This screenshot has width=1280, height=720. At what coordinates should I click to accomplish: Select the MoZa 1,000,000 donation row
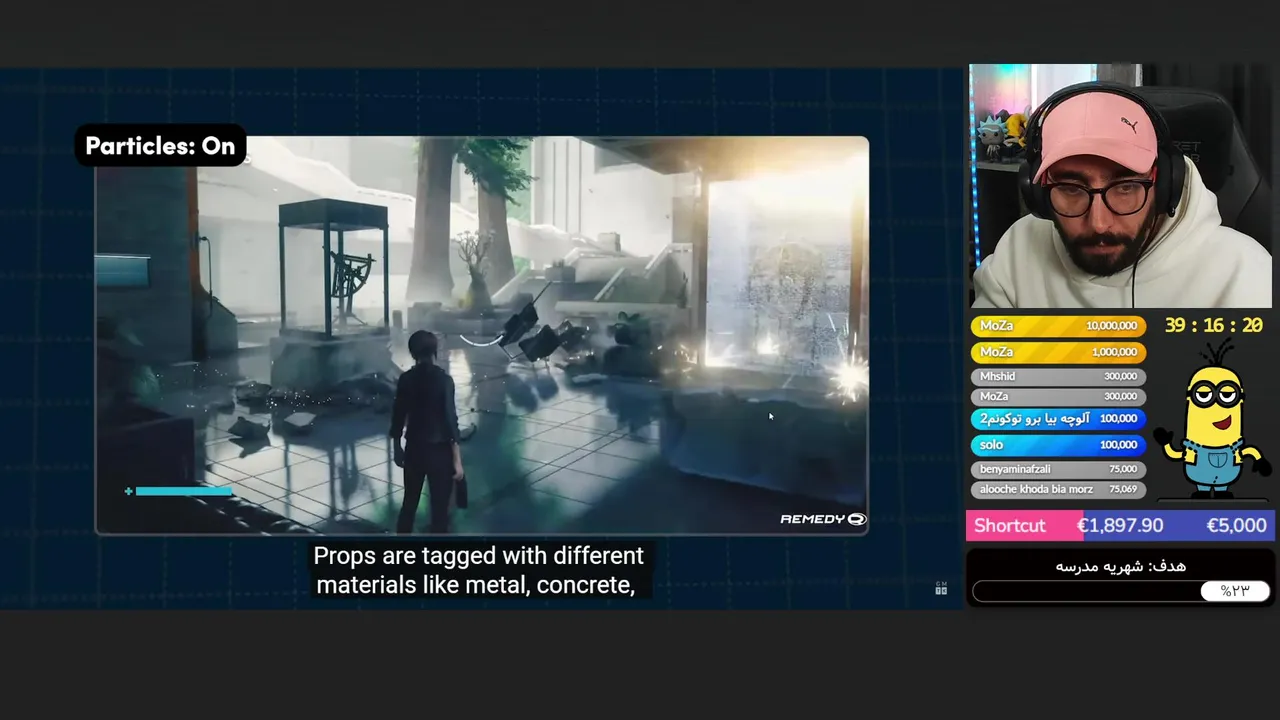(1058, 352)
